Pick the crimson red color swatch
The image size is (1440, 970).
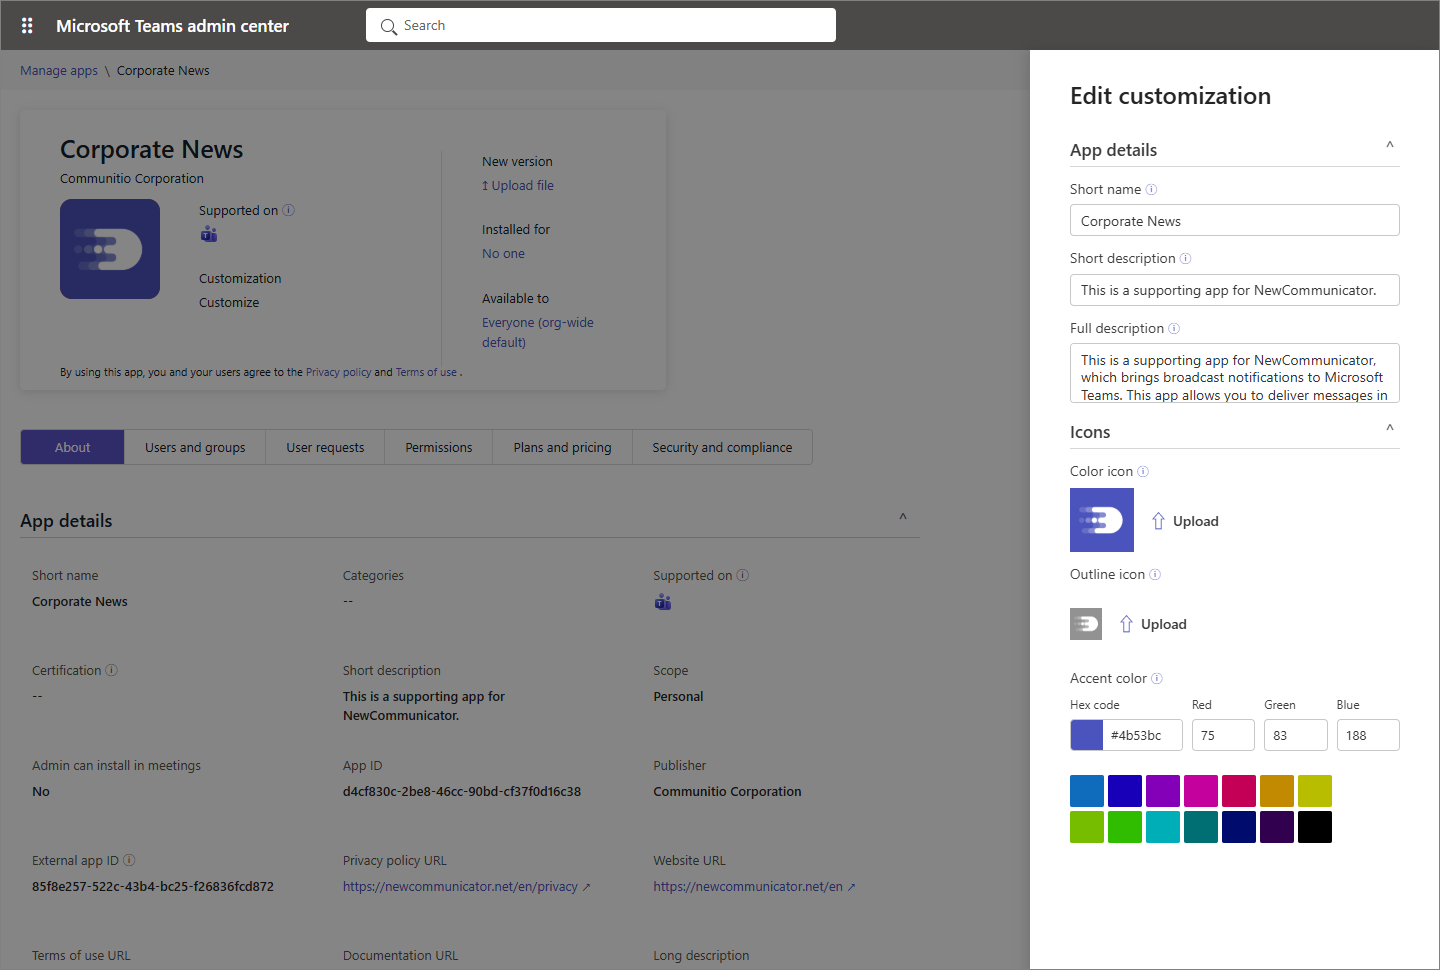(x=1239, y=791)
